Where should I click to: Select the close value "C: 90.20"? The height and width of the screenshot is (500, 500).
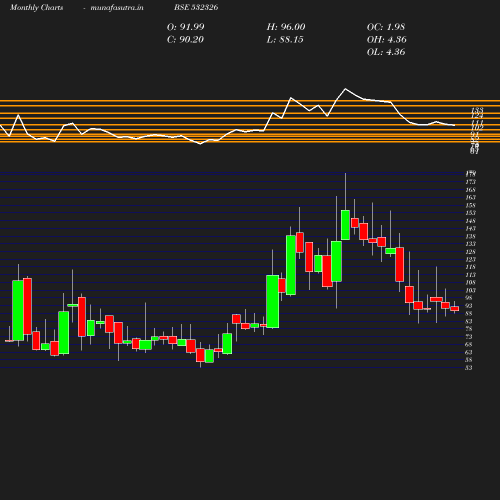point(185,40)
